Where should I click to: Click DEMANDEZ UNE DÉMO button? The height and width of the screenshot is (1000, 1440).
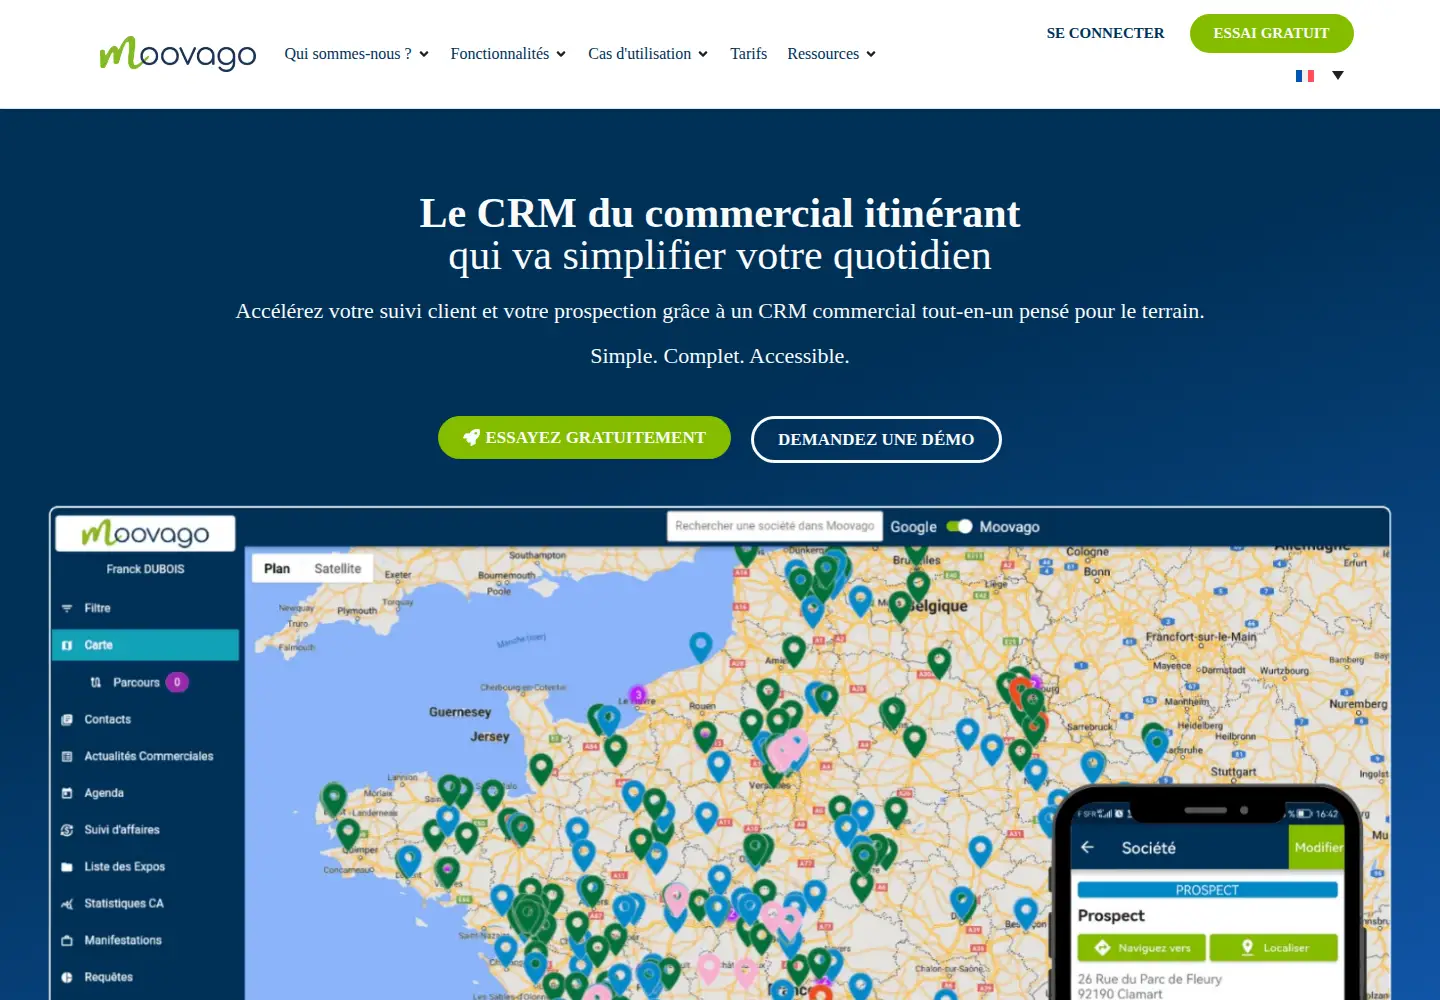point(876,440)
